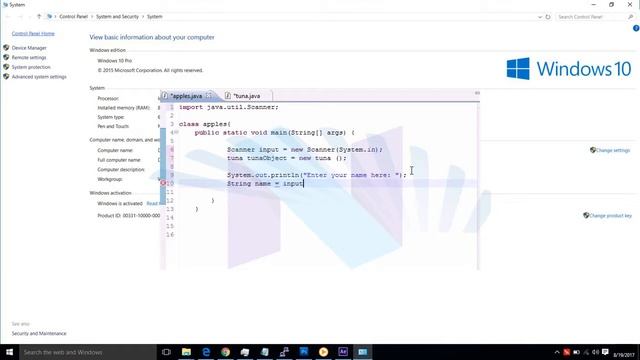Open After Effects from the taskbar

343,352
